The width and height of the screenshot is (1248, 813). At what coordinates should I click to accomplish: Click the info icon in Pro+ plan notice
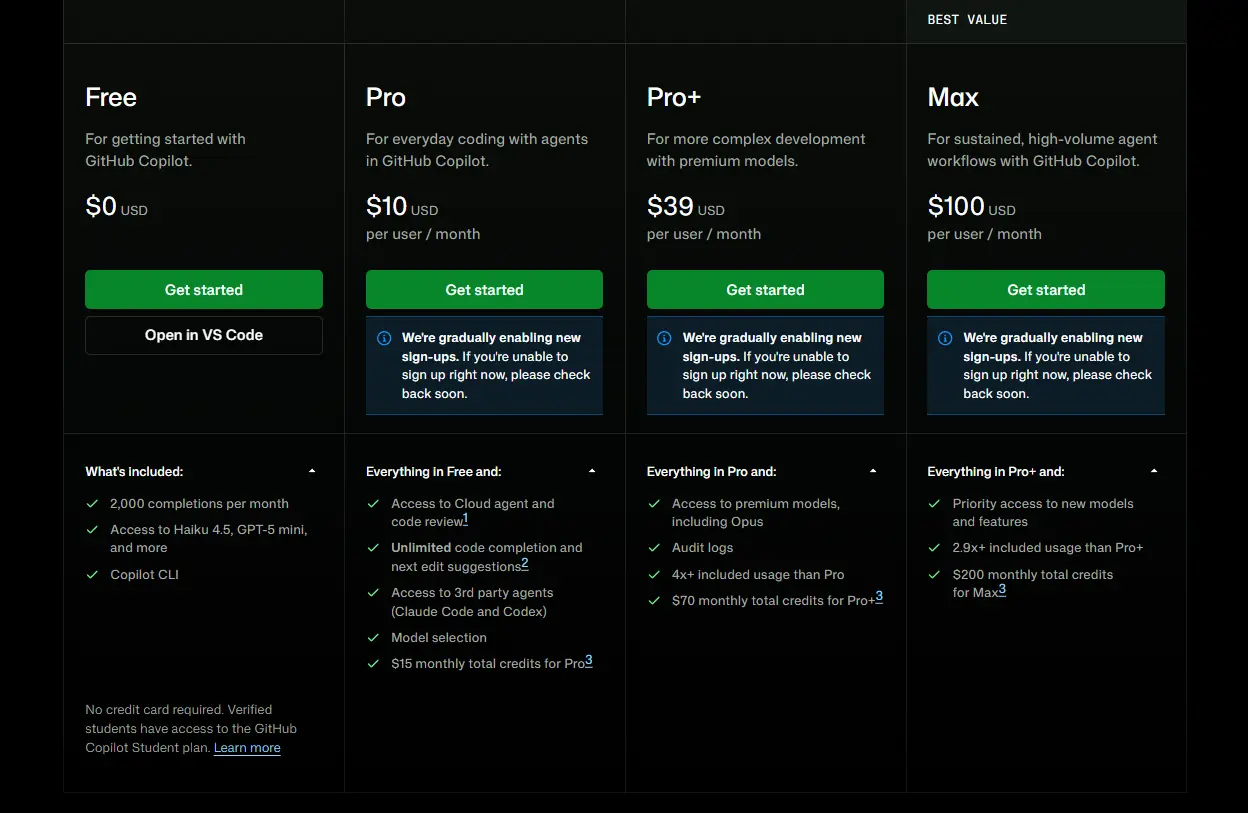[x=664, y=338]
